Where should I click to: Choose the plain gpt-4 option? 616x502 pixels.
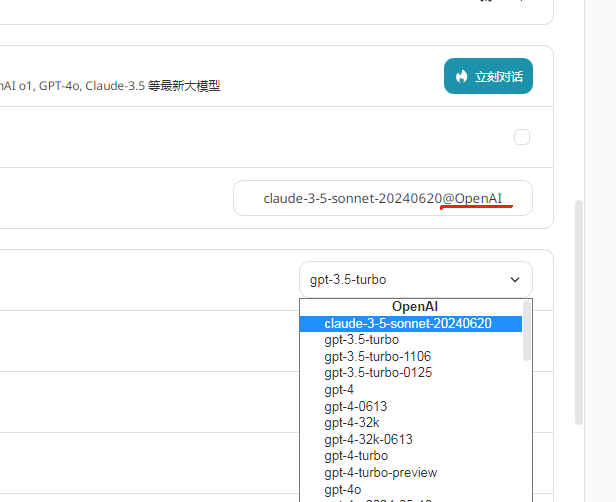coord(411,390)
